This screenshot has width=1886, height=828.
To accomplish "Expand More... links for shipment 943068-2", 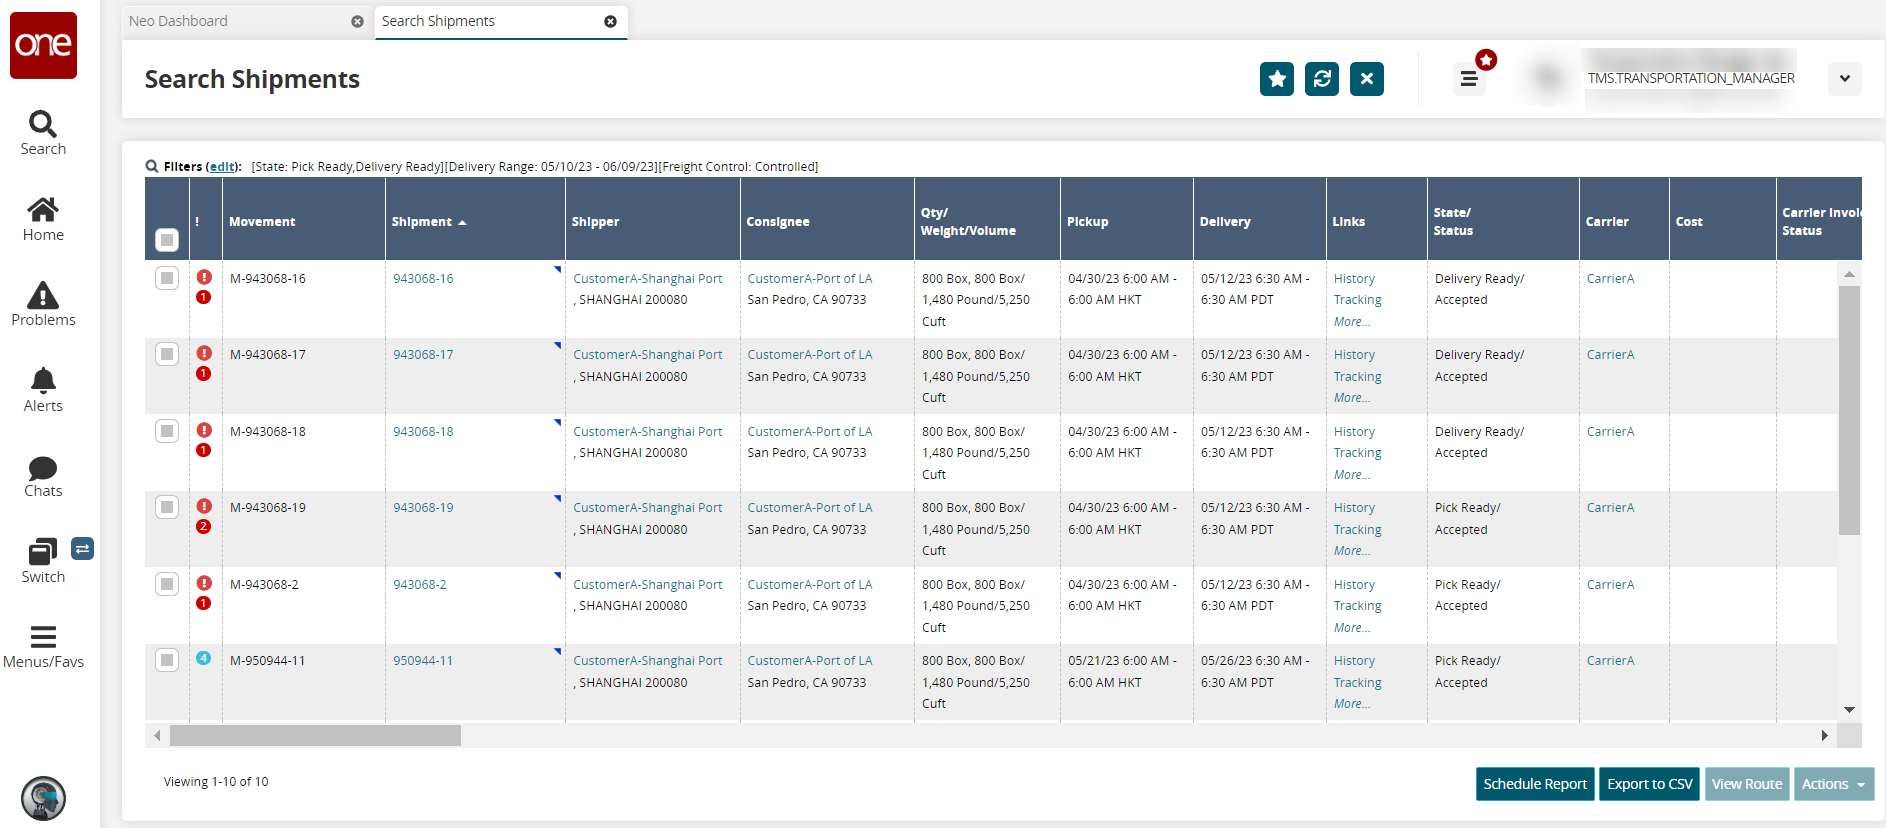I will pyautogui.click(x=1352, y=628).
